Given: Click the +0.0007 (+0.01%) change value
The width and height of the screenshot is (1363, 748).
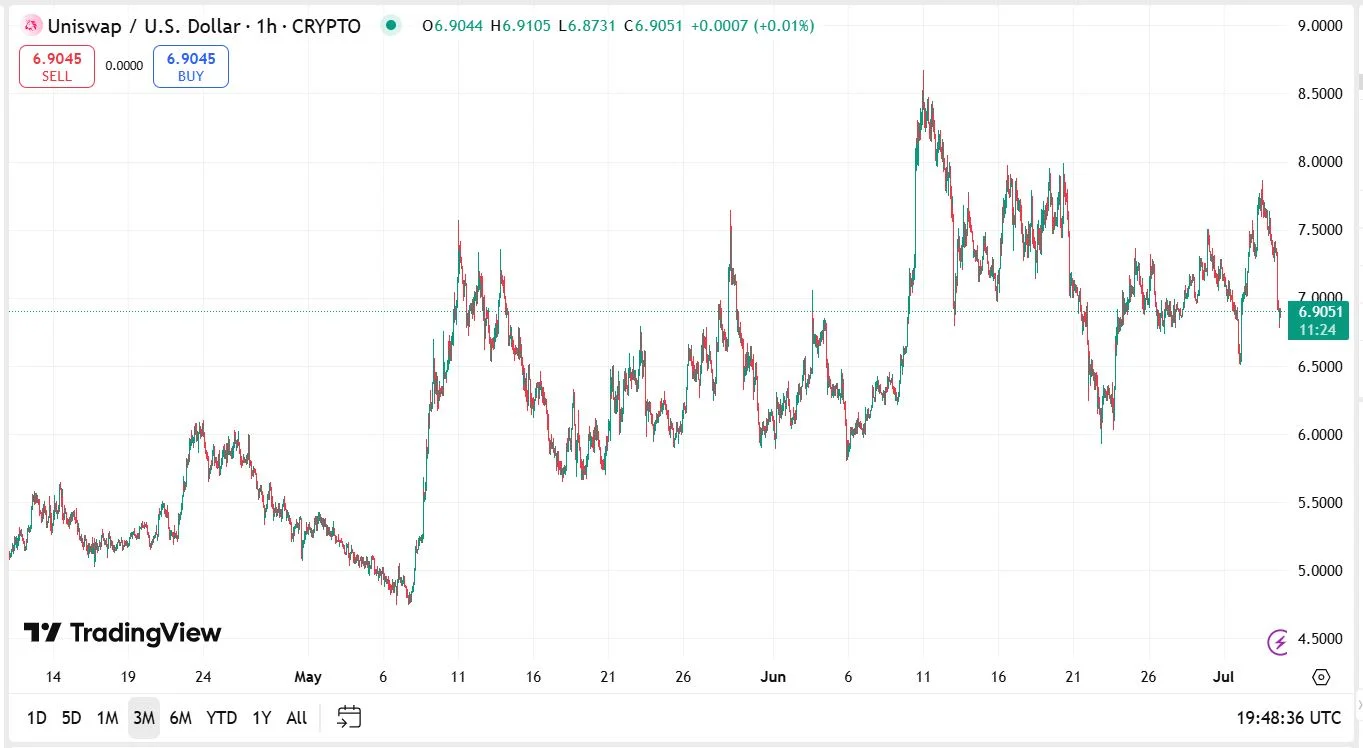Looking at the screenshot, I should pyautogui.click(x=752, y=26).
